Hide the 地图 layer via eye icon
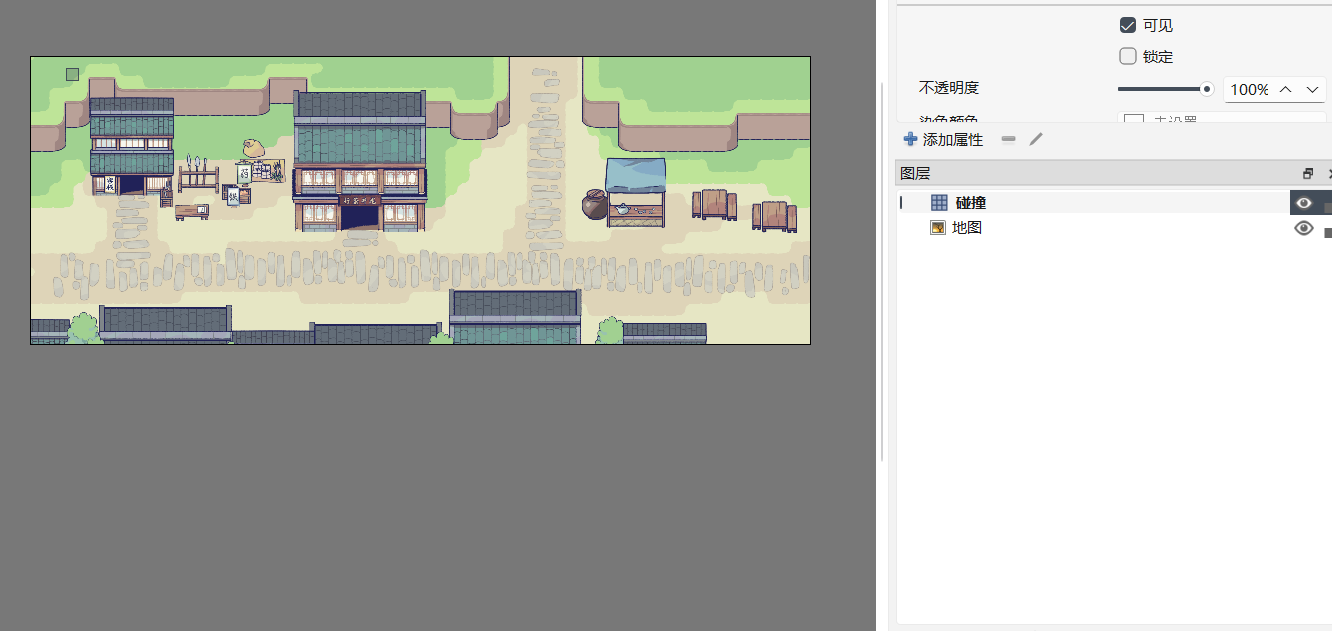This screenshot has width=1332, height=631. click(1303, 228)
